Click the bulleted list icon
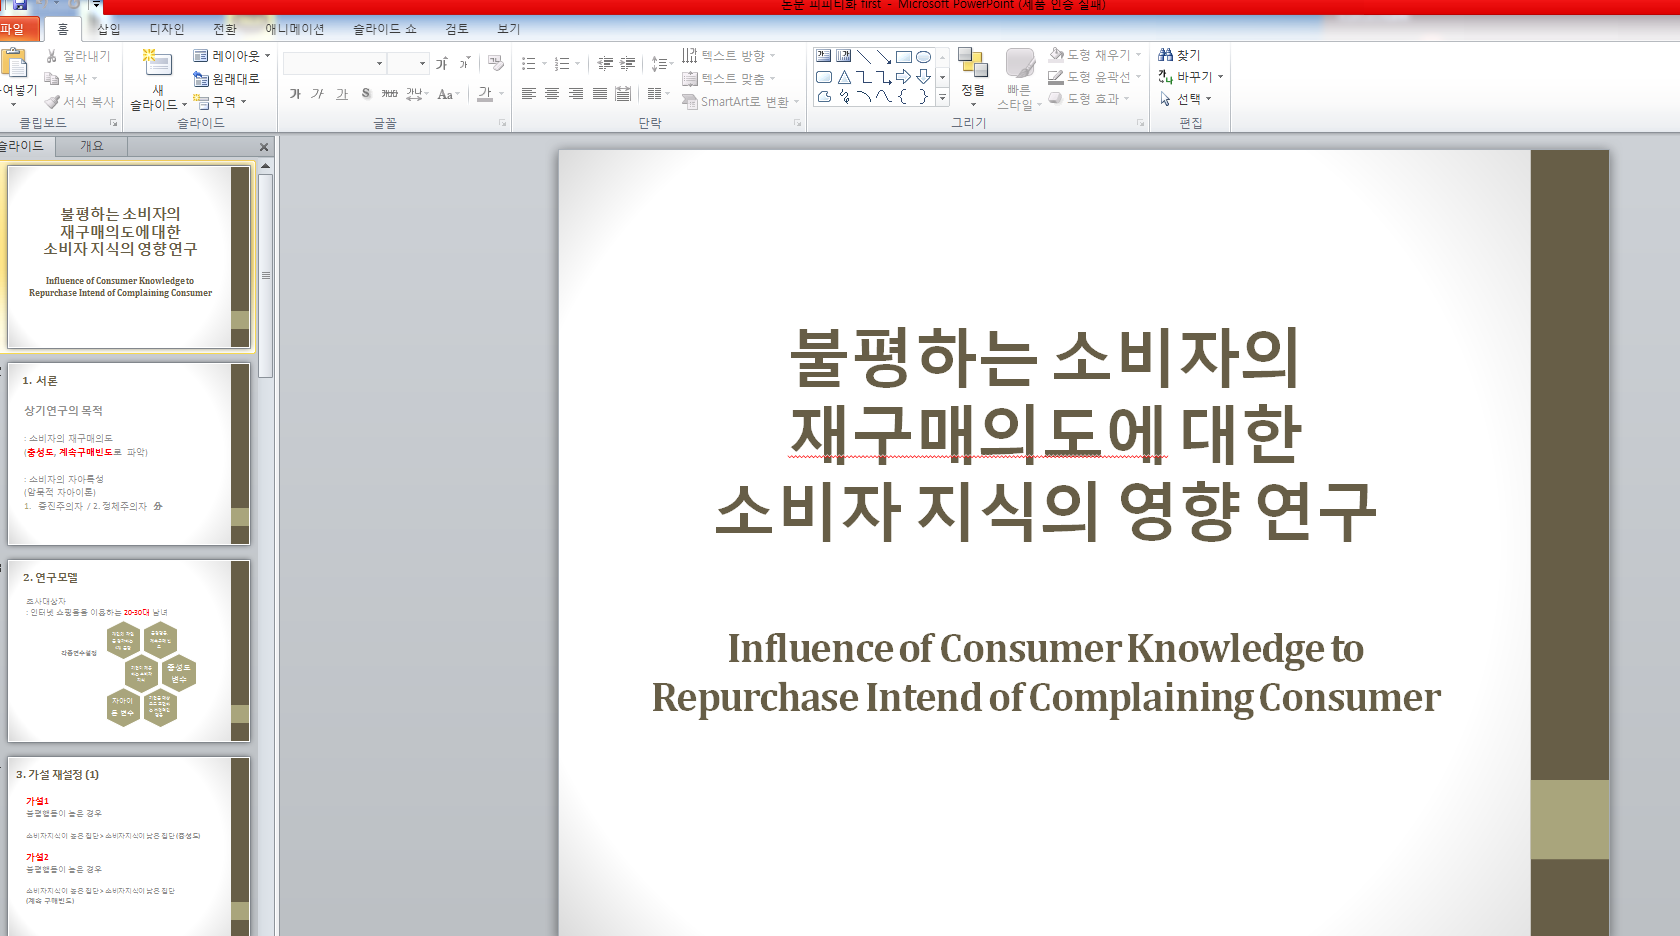This screenshot has height=936, width=1680. pyautogui.click(x=530, y=63)
